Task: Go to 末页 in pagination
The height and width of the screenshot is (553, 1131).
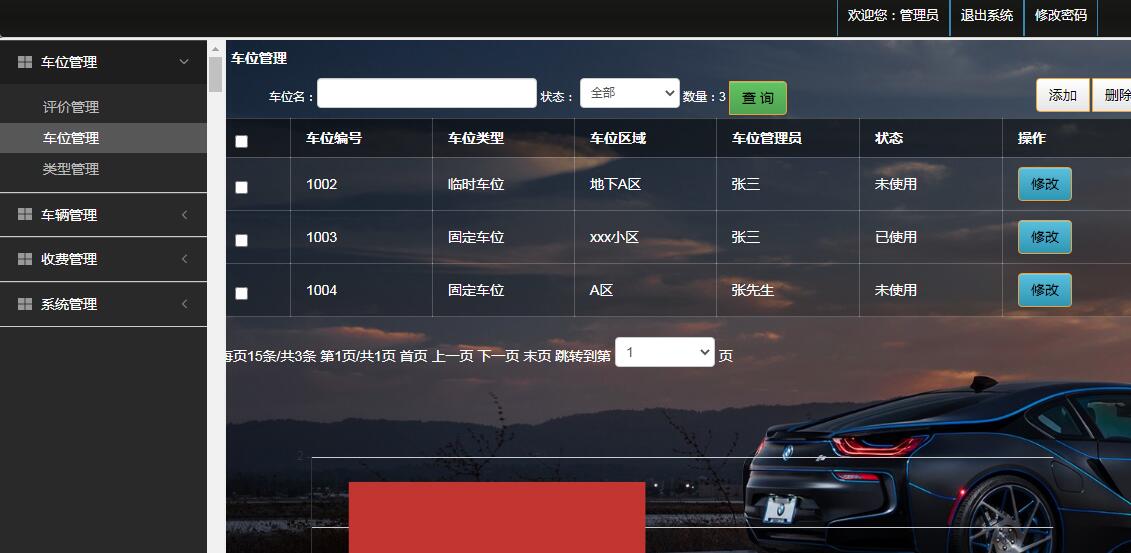Action: pyautogui.click(x=537, y=356)
